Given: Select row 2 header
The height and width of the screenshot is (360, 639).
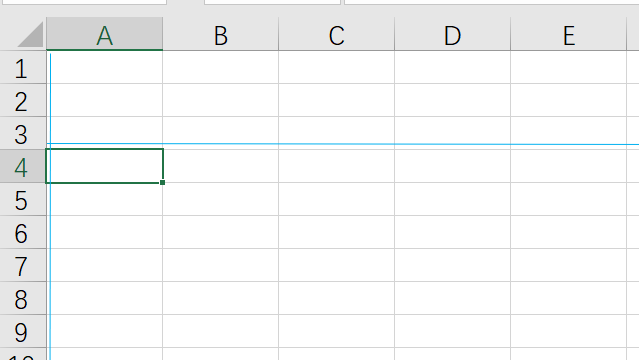Looking at the screenshot, I should pyautogui.click(x=23, y=101).
